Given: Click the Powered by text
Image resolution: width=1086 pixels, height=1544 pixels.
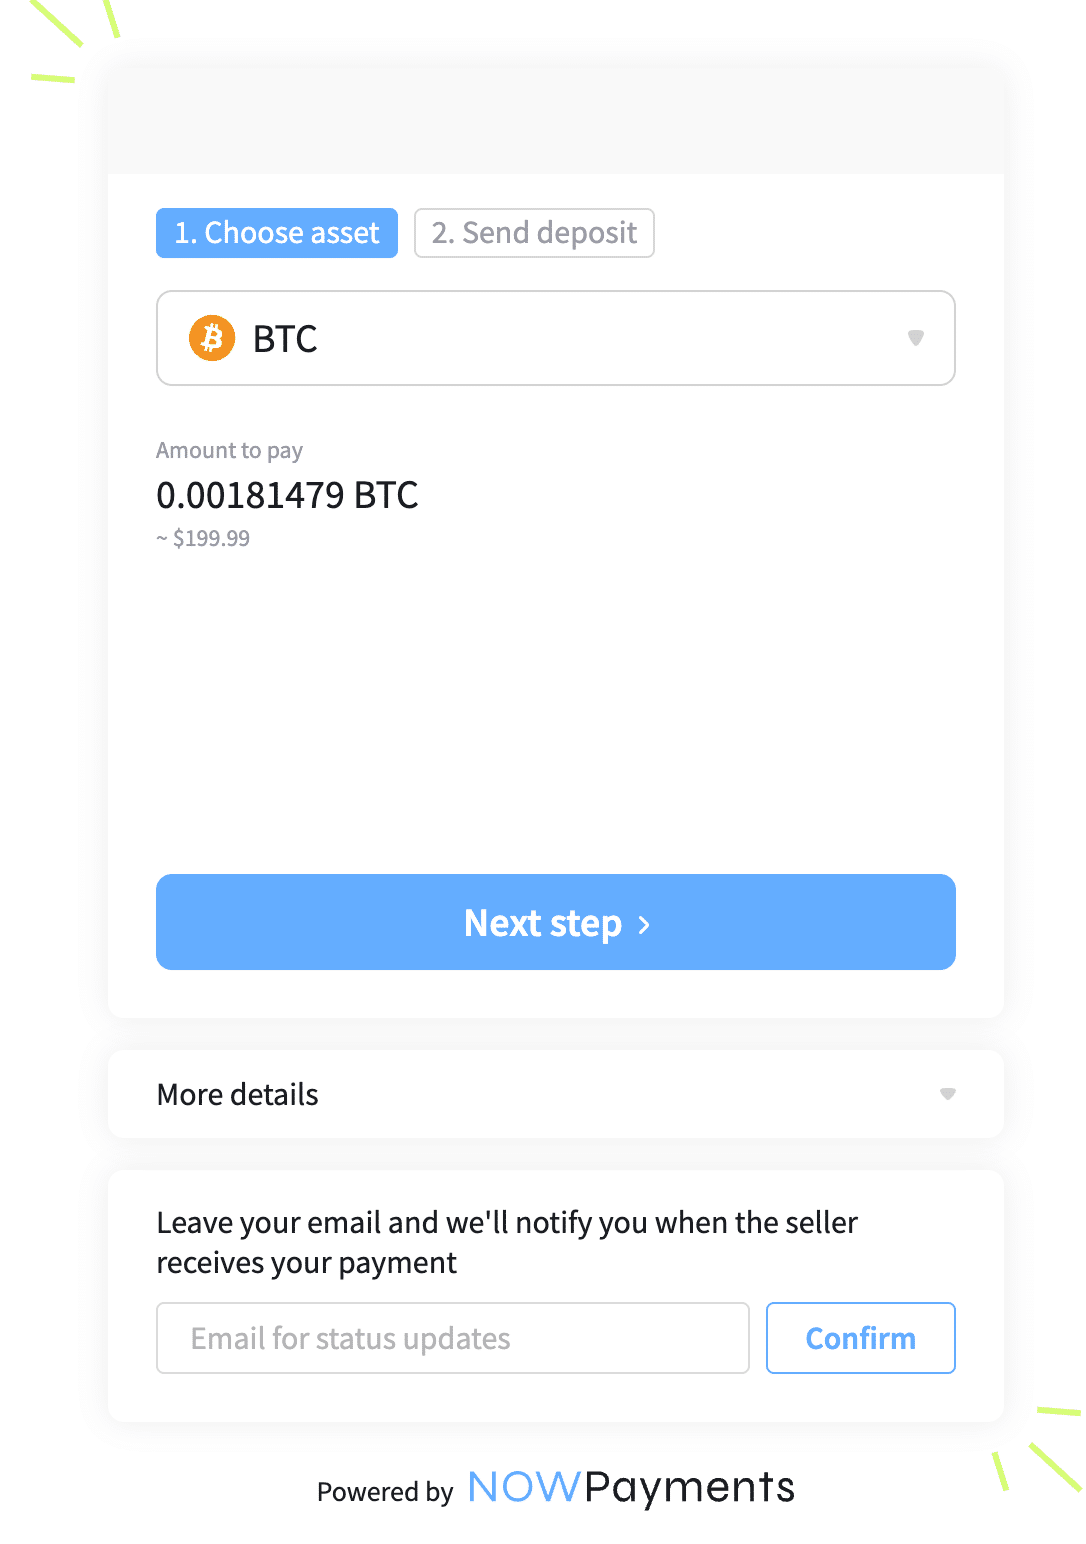Looking at the screenshot, I should (385, 1492).
